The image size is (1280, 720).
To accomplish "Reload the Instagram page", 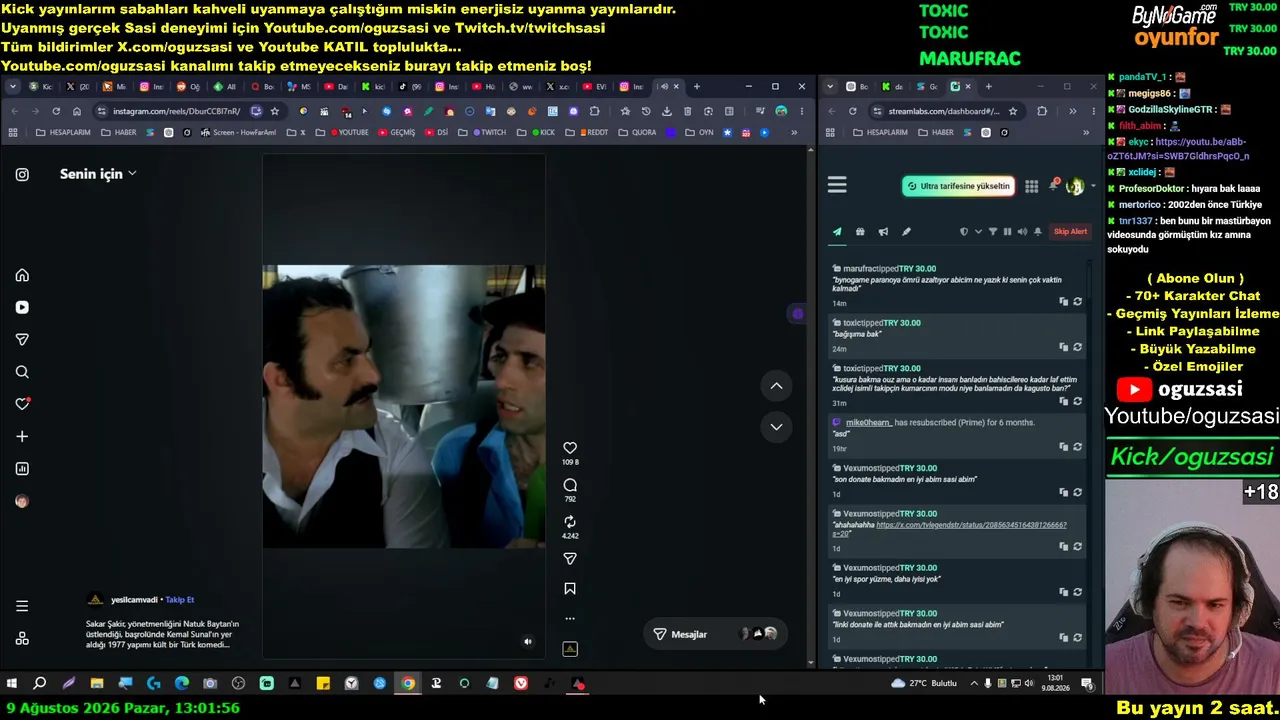I will click(56, 111).
